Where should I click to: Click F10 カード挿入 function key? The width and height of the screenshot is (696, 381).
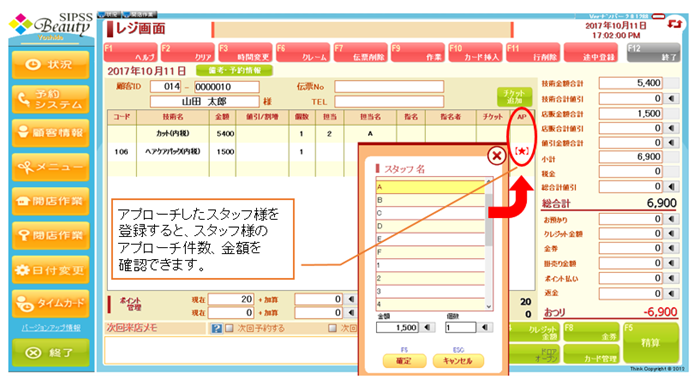pyautogui.click(x=475, y=52)
